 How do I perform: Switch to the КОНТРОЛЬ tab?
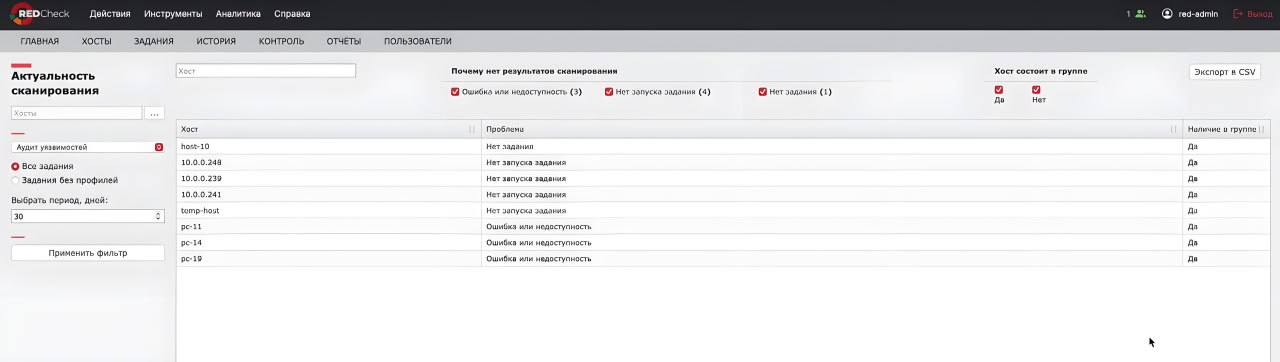click(281, 42)
